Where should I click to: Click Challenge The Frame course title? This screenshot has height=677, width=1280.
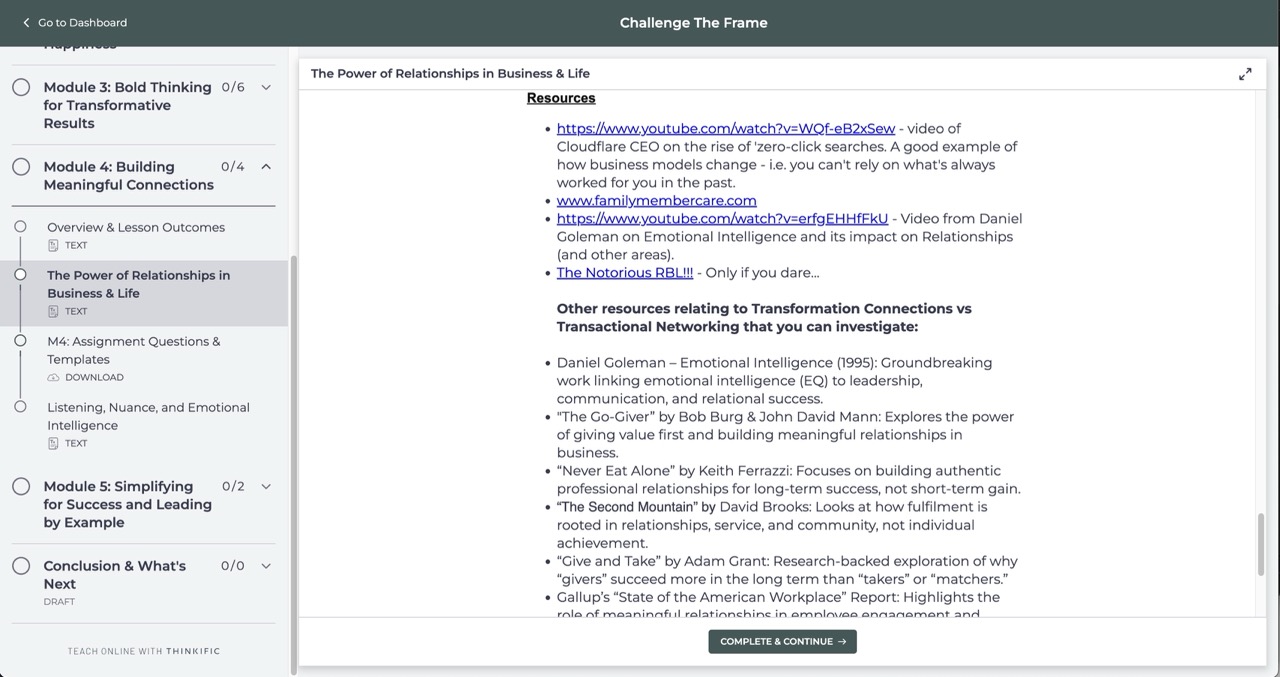point(693,22)
